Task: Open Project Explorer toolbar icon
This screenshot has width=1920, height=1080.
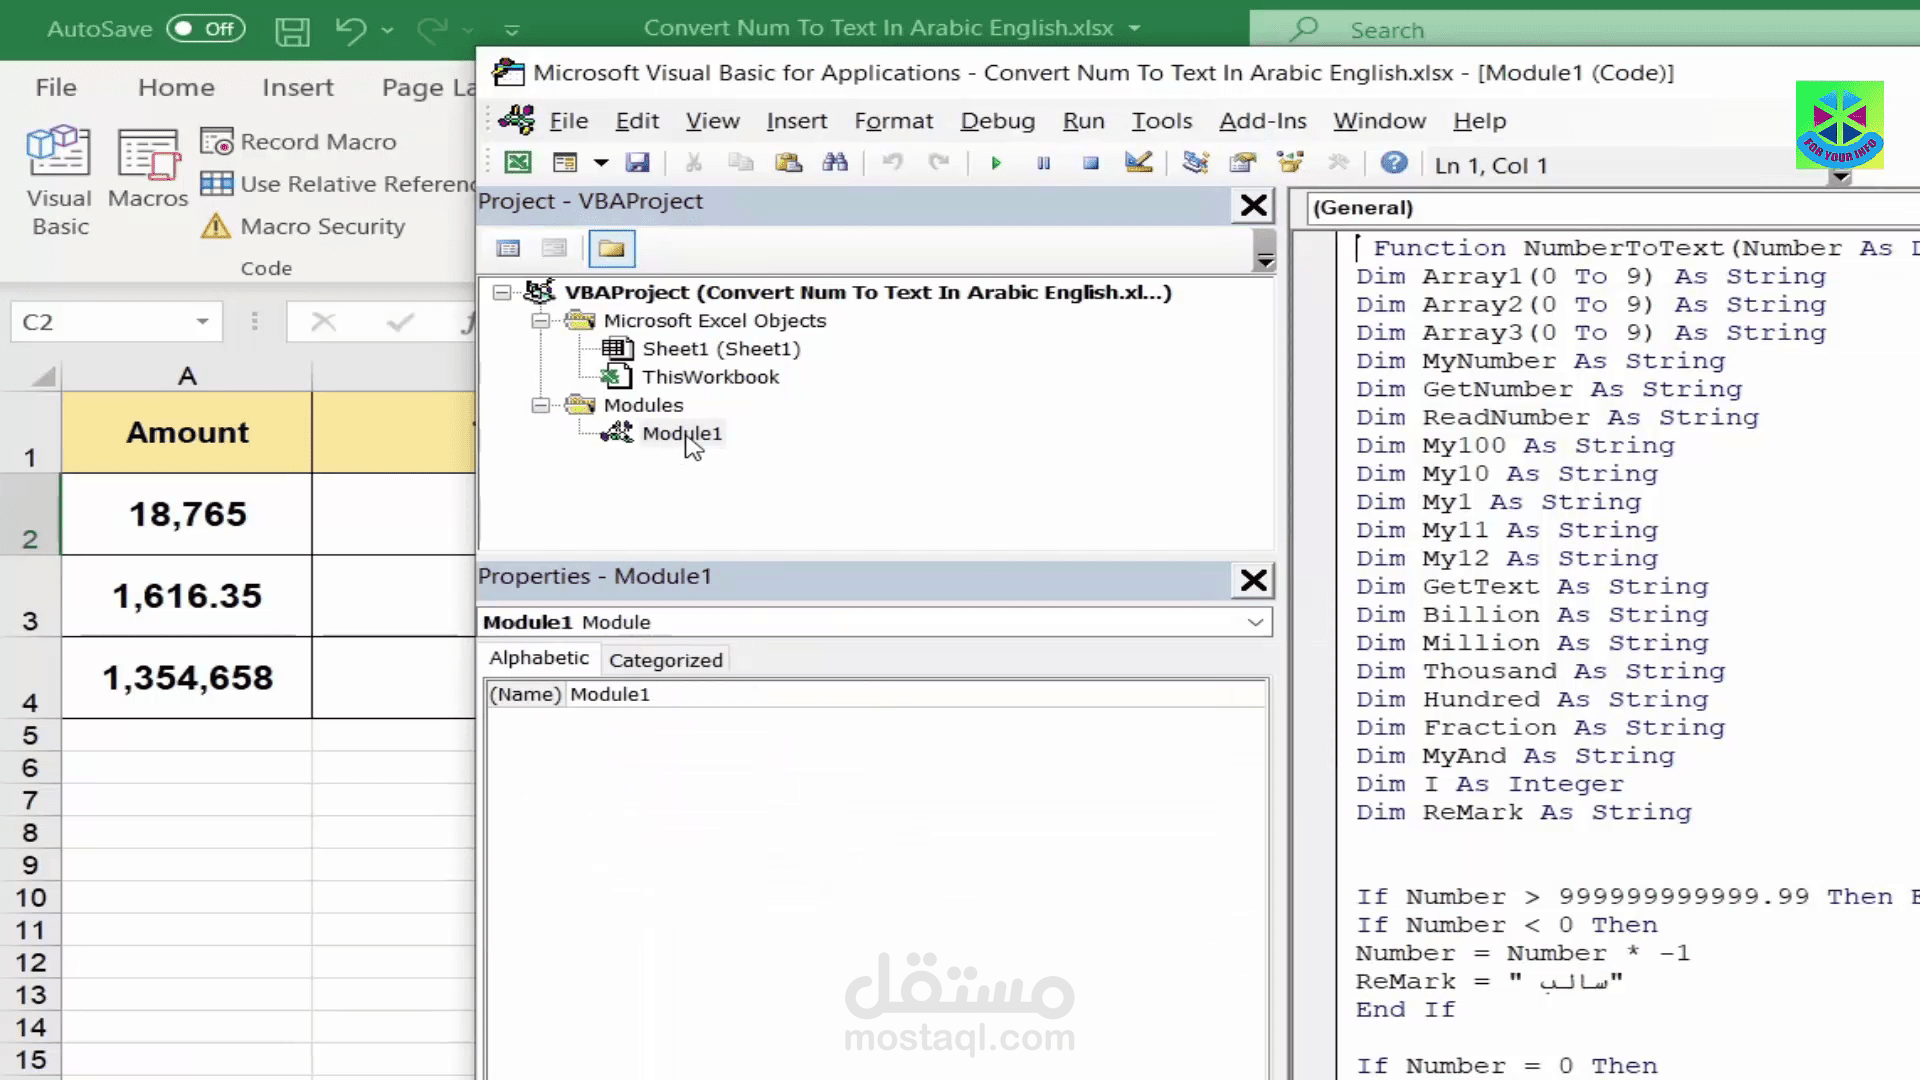Action: pyautogui.click(x=1195, y=163)
